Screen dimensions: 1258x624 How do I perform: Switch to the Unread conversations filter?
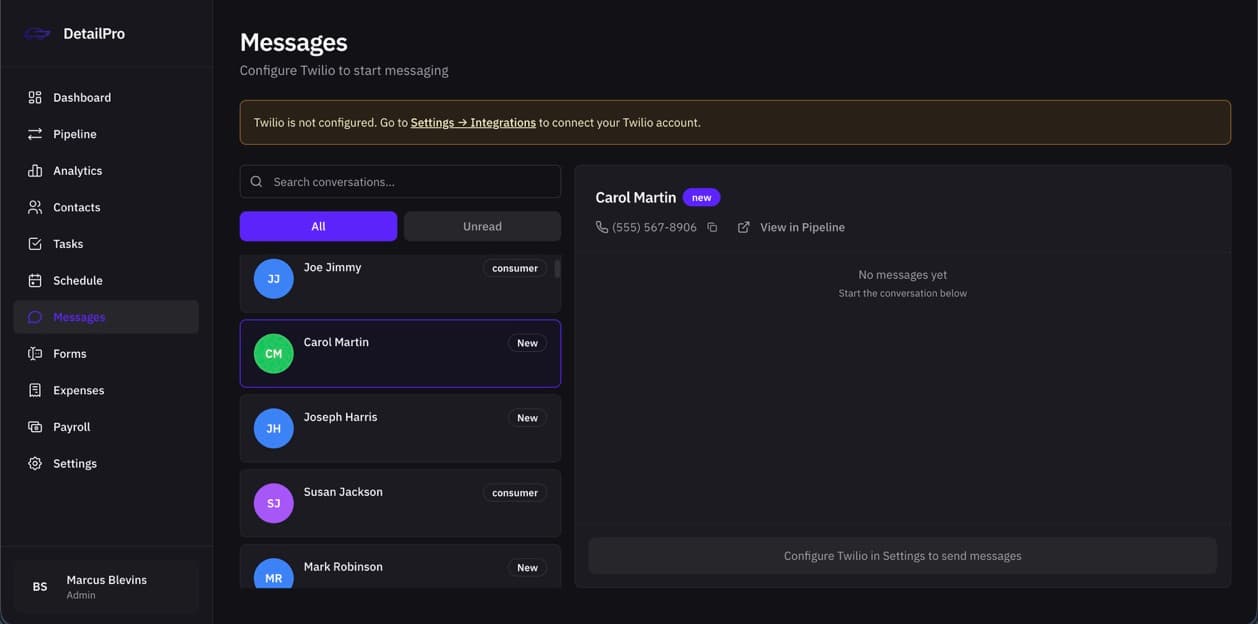pos(482,226)
